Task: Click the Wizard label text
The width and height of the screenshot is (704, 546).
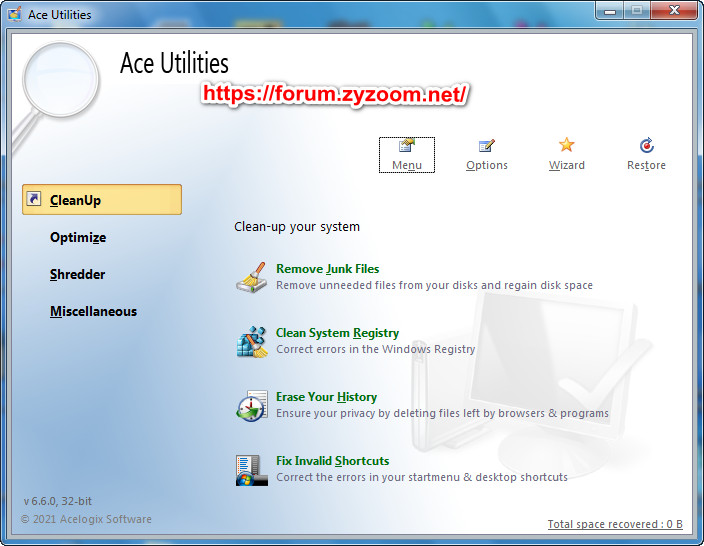Action: point(567,165)
